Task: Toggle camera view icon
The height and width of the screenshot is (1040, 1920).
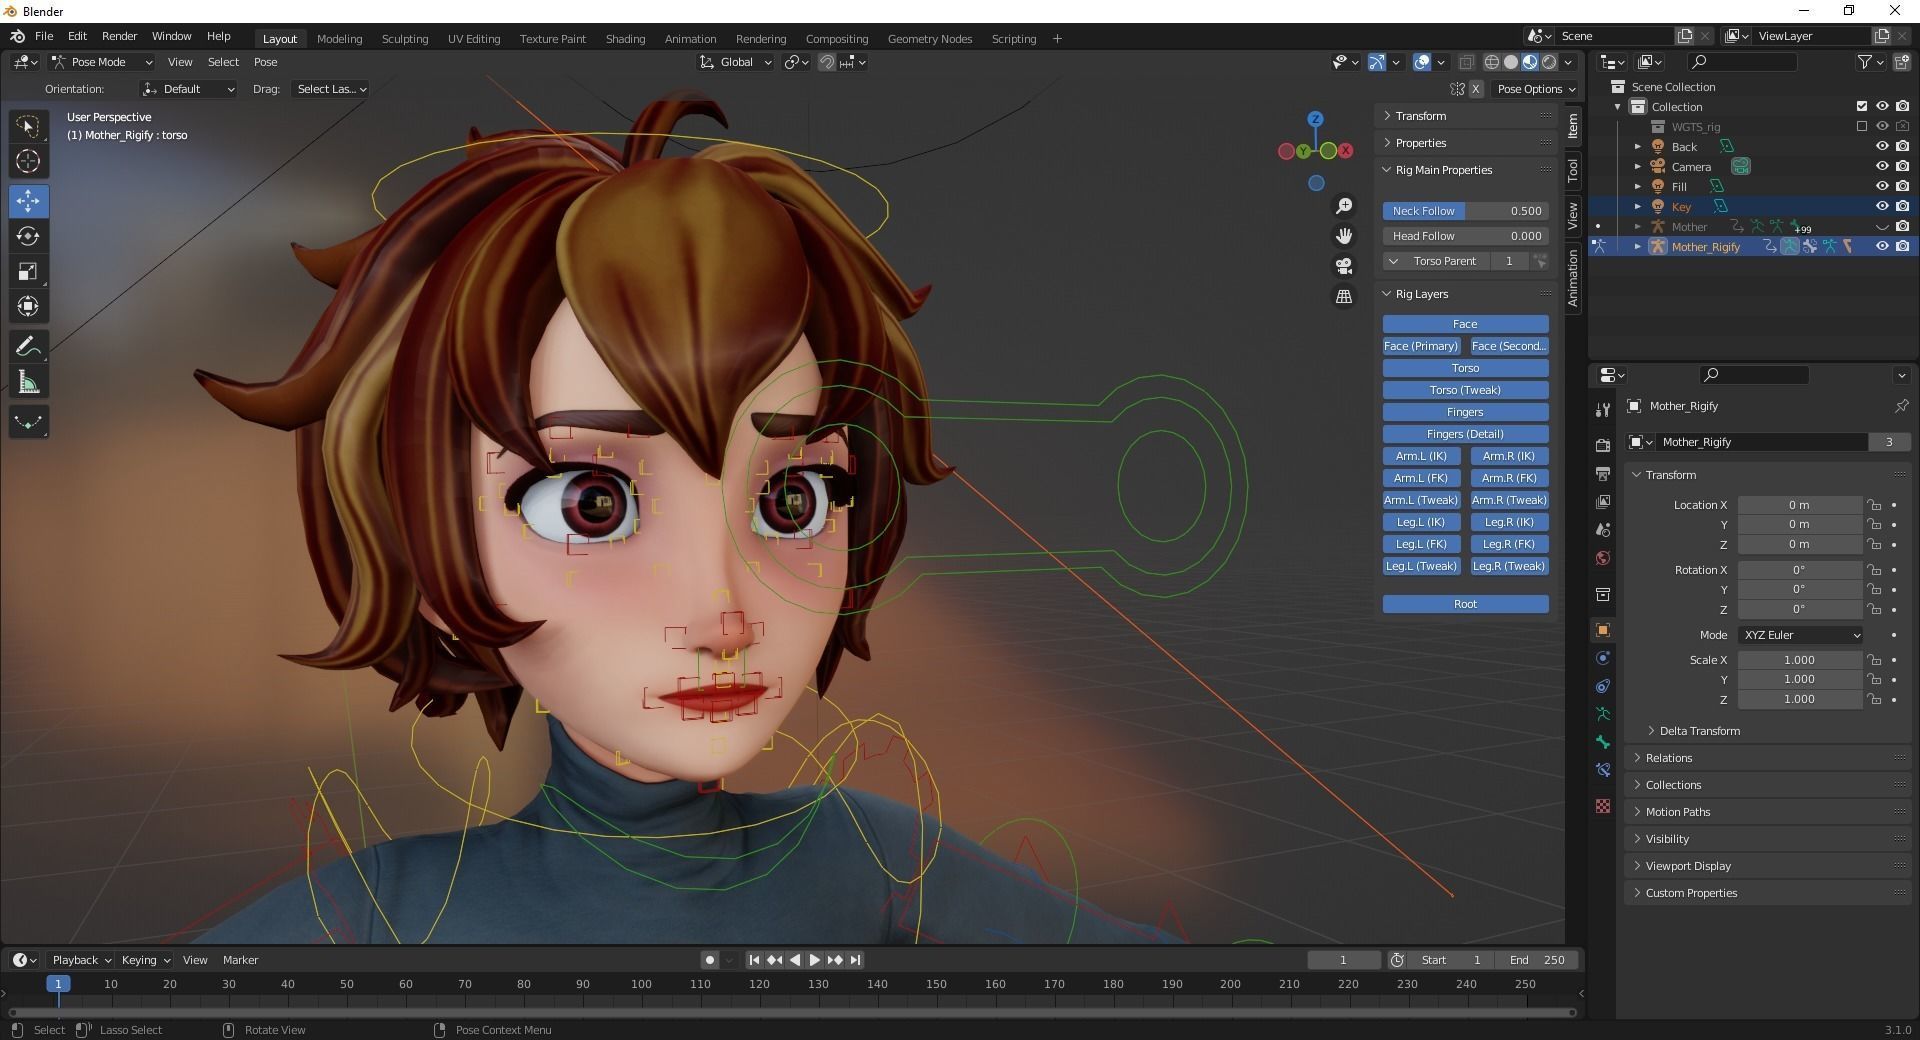Action: pyautogui.click(x=1344, y=266)
